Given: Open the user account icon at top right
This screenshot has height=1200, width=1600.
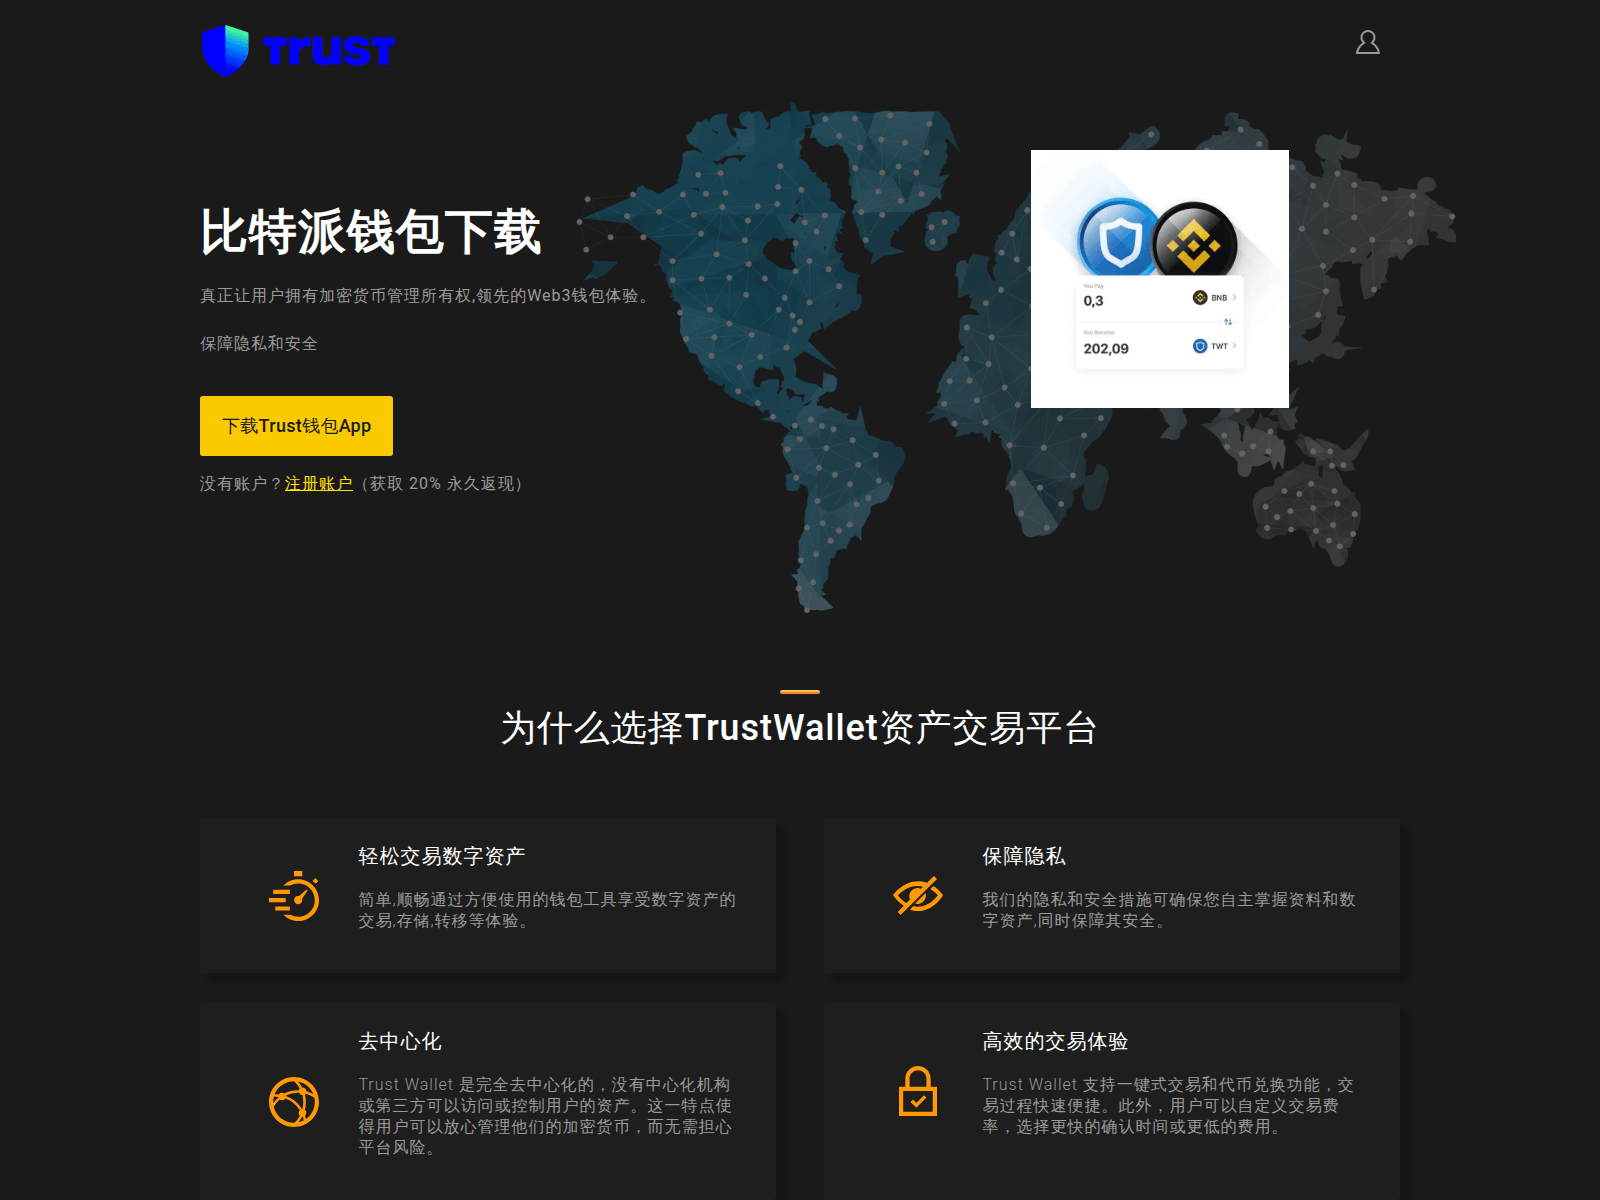Looking at the screenshot, I should coord(1367,42).
